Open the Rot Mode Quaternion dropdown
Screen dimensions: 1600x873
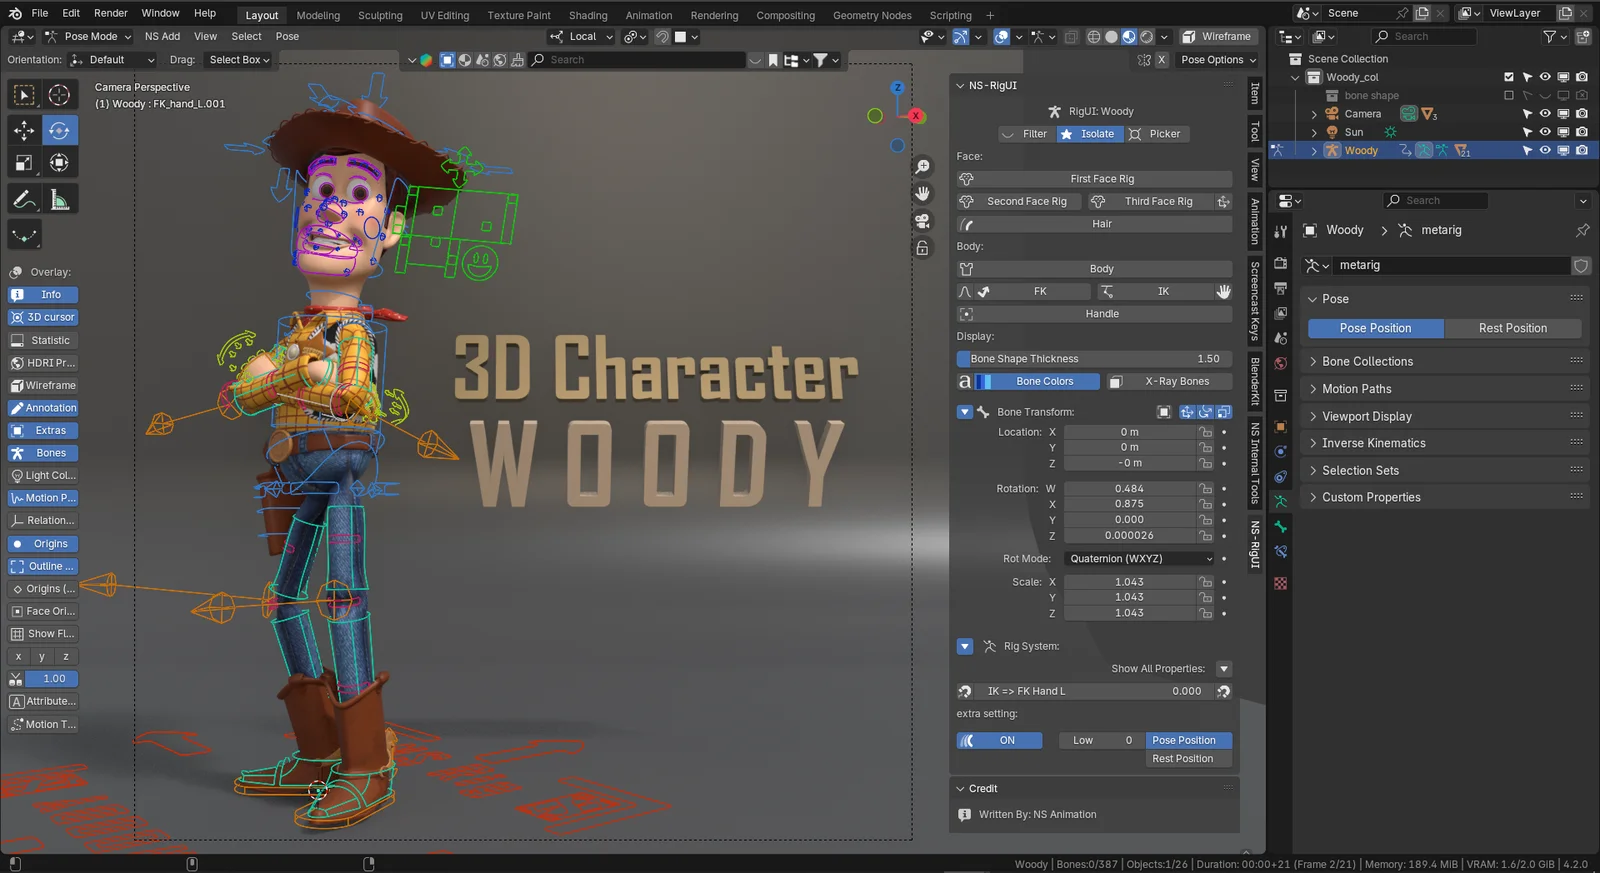click(x=1140, y=559)
